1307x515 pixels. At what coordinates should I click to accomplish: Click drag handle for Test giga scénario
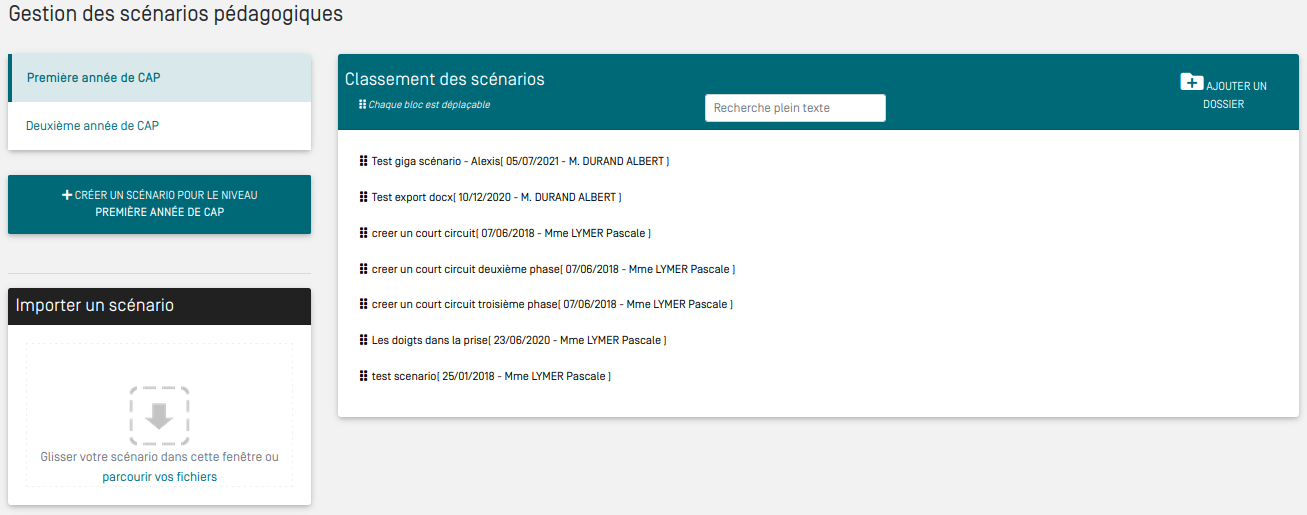[x=363, y=161]
